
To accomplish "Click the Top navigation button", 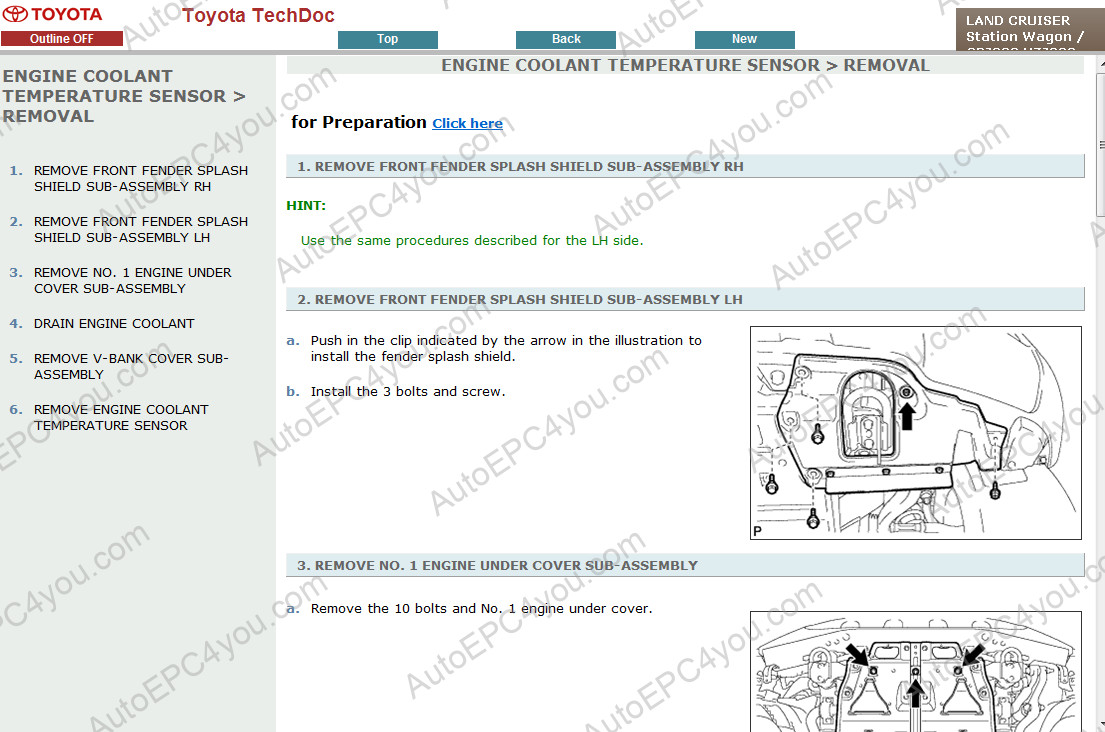I will point(387,39).
